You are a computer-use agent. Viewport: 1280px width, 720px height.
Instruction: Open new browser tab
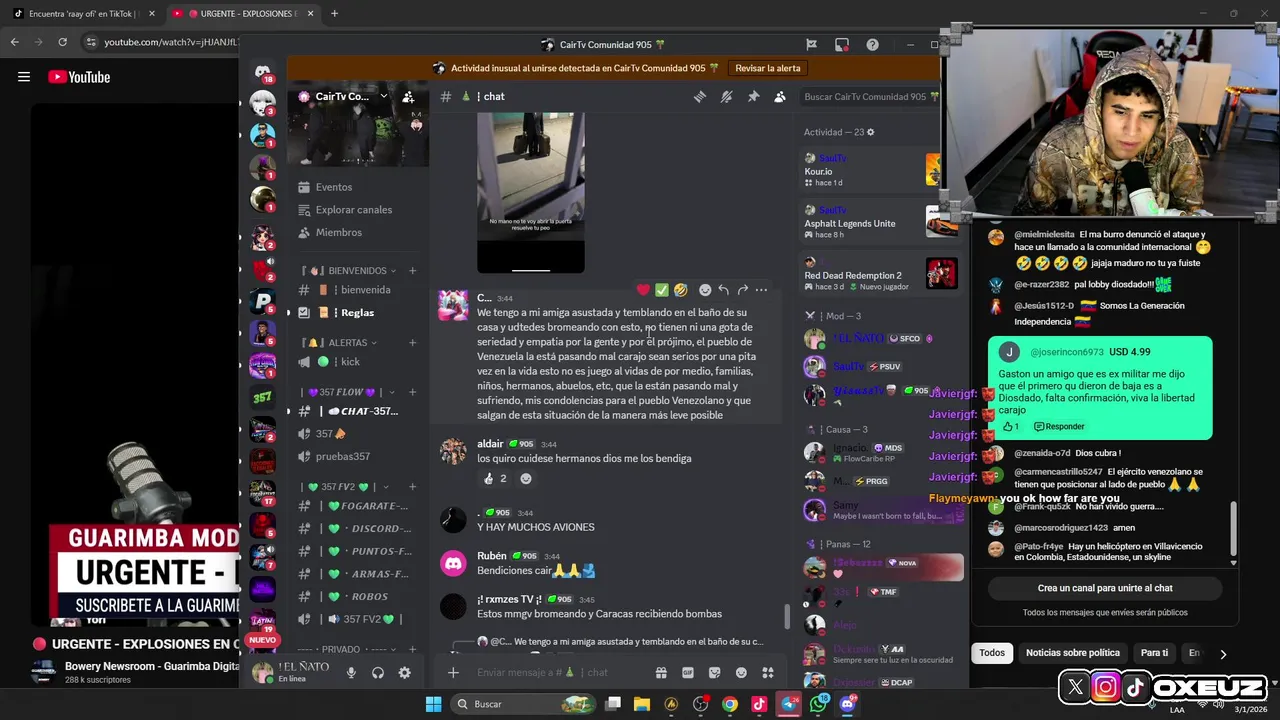pos(334,14)
